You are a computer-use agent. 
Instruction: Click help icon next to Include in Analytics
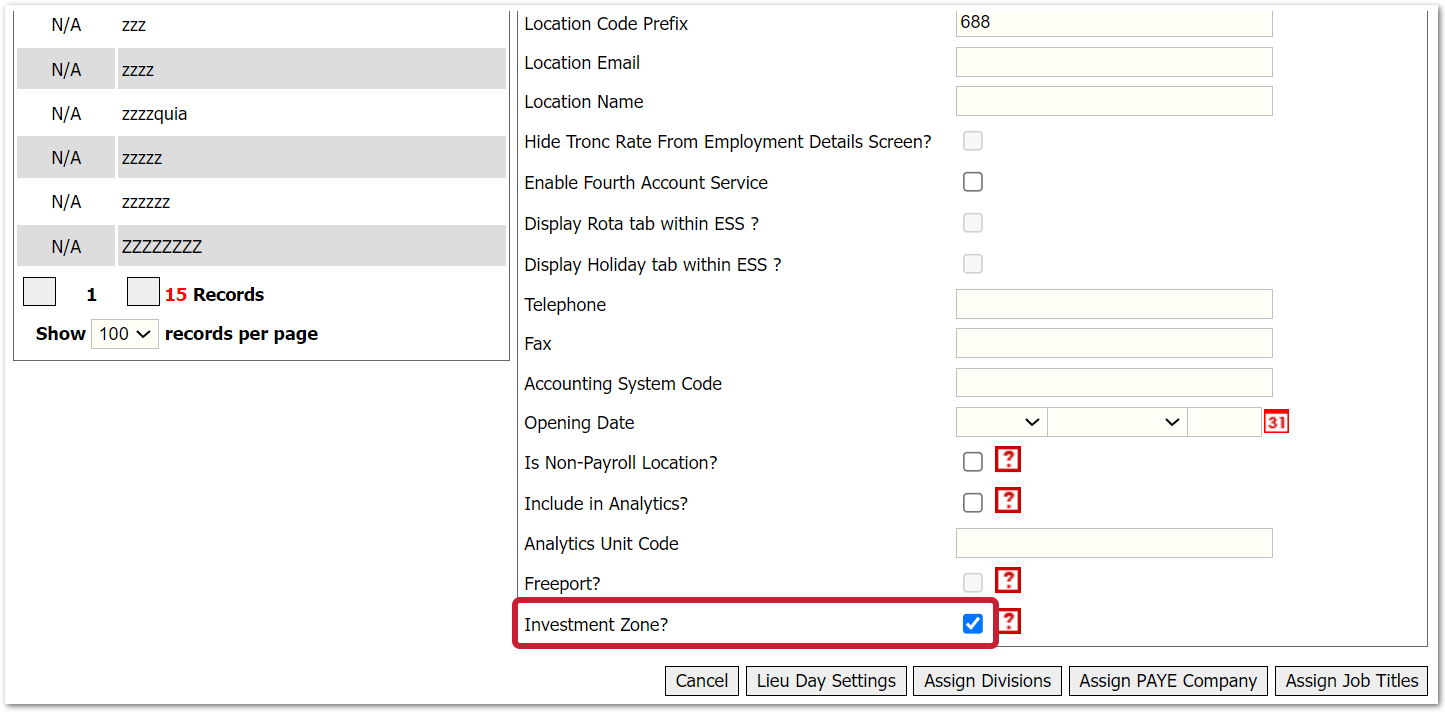pos(1008,501)
